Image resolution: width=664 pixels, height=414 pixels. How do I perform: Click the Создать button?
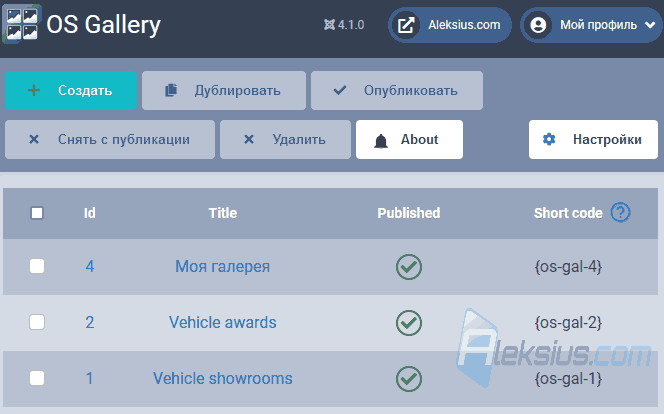pos(71,91)
